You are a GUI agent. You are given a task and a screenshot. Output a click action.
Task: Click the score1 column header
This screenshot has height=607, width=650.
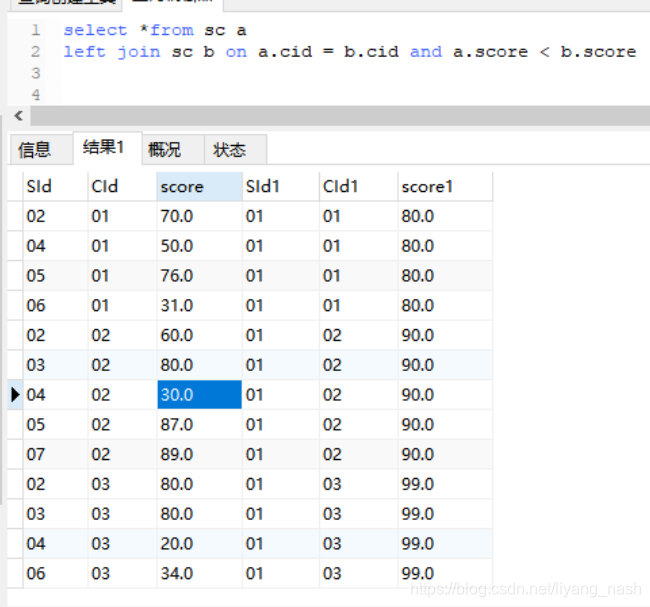445,187
